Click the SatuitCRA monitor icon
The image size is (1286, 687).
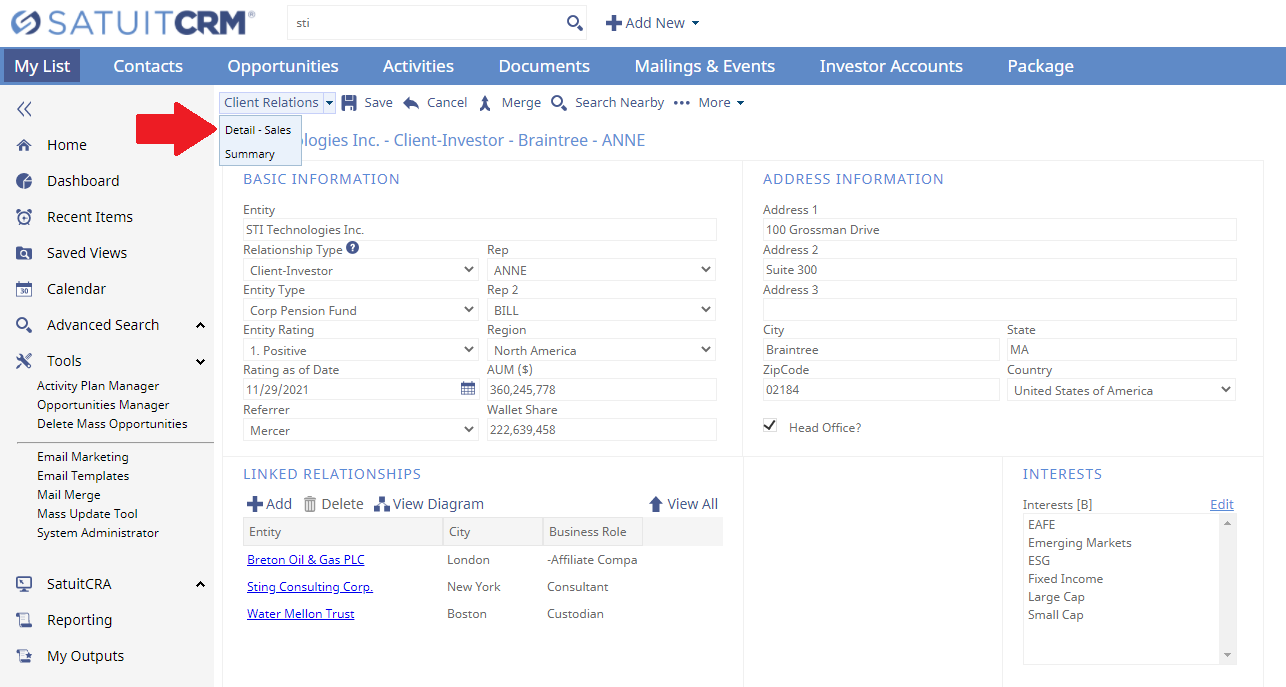pyautogui.click(x=24, y=584)
